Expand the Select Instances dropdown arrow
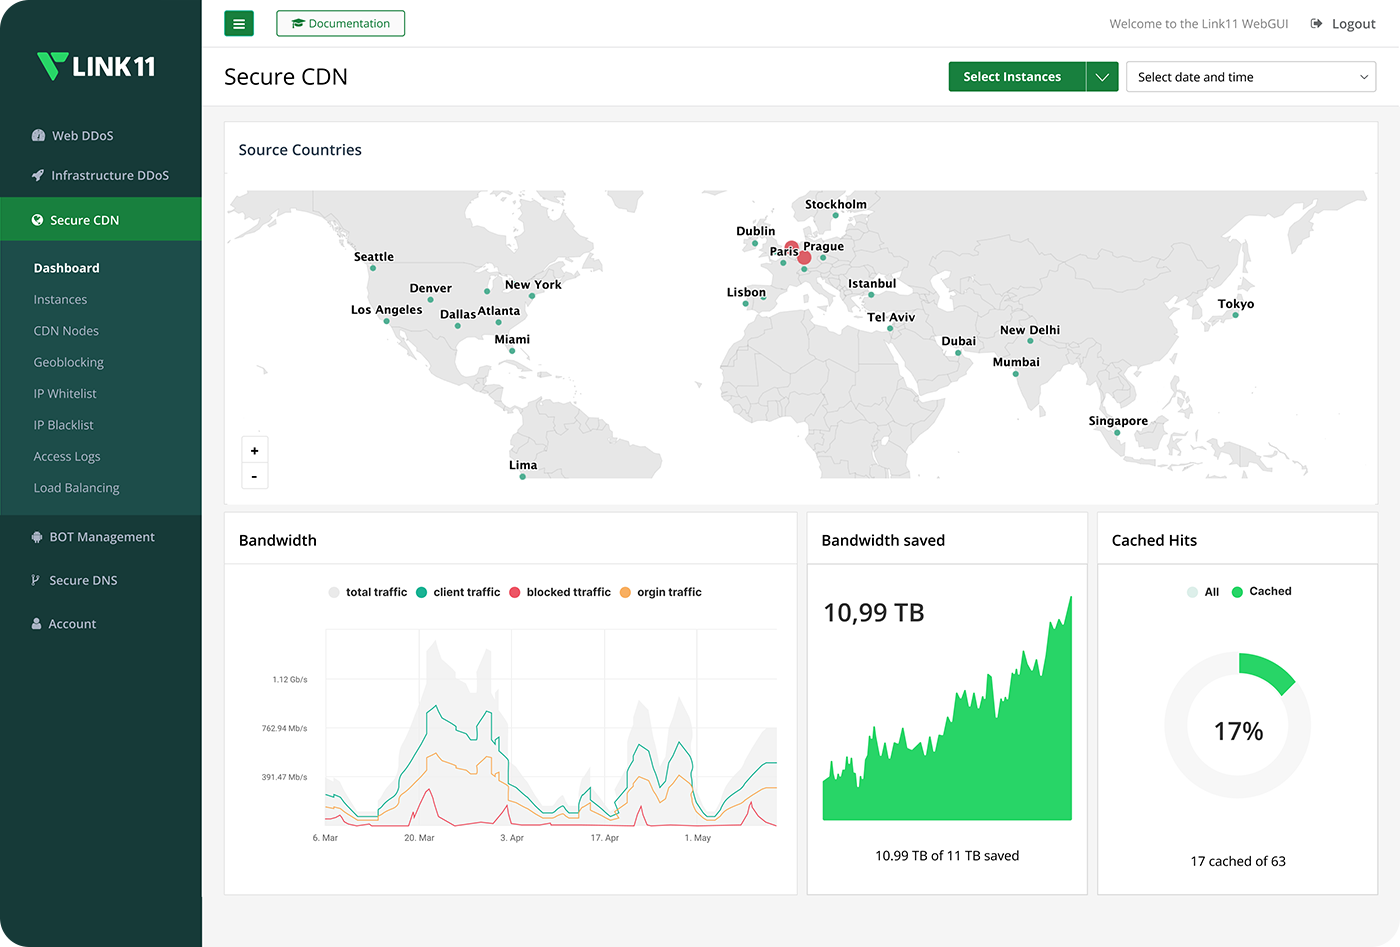1400x947 pixels. click(x=1102, y=77)
